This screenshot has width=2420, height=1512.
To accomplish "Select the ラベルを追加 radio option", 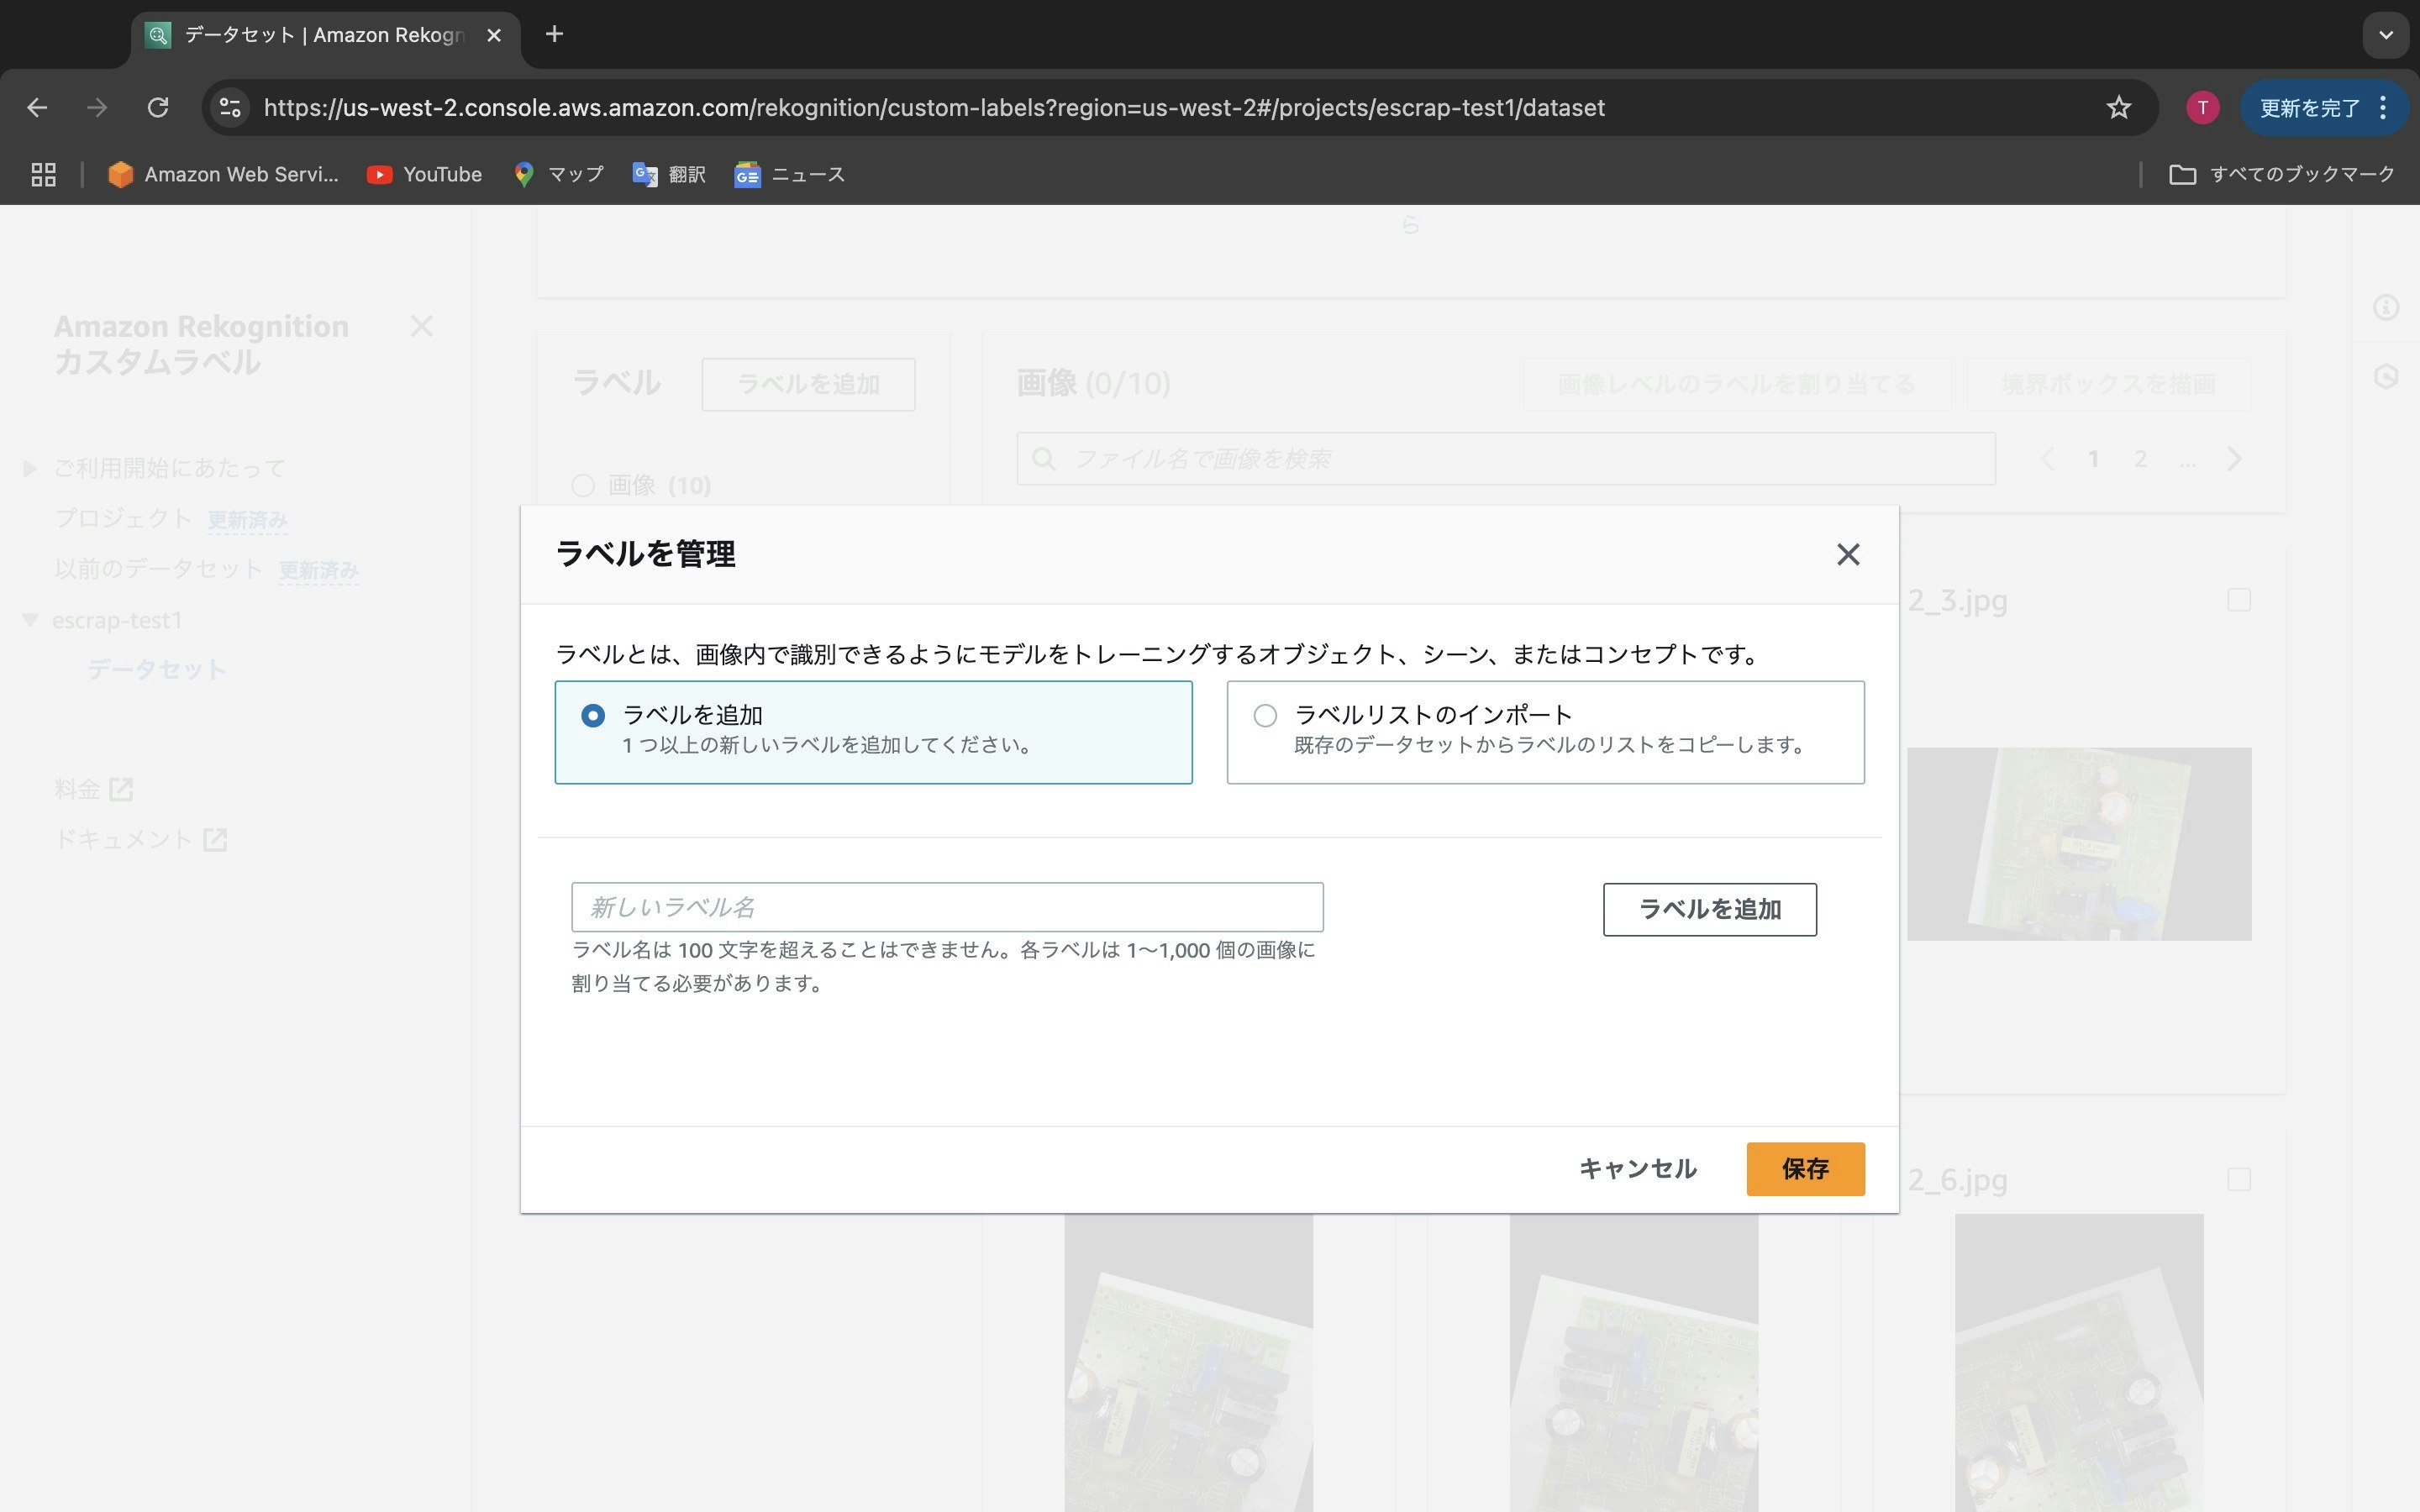I will 594,715.
